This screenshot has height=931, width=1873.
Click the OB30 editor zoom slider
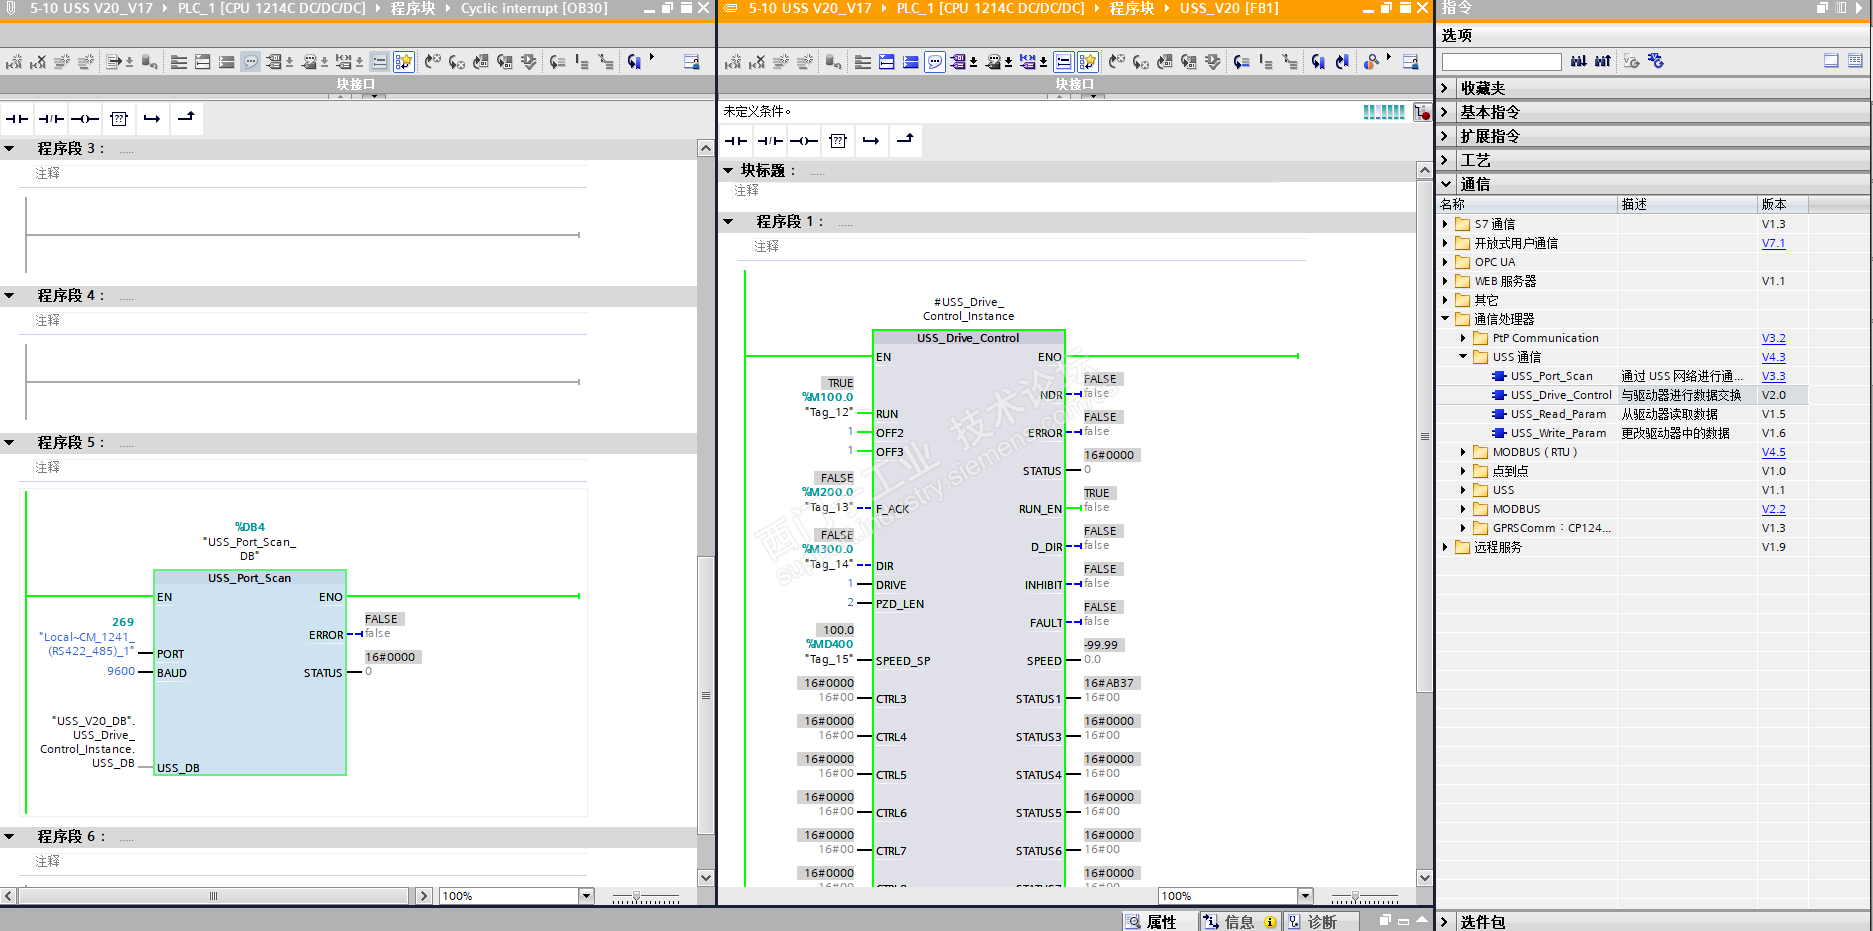coord(637,897)
